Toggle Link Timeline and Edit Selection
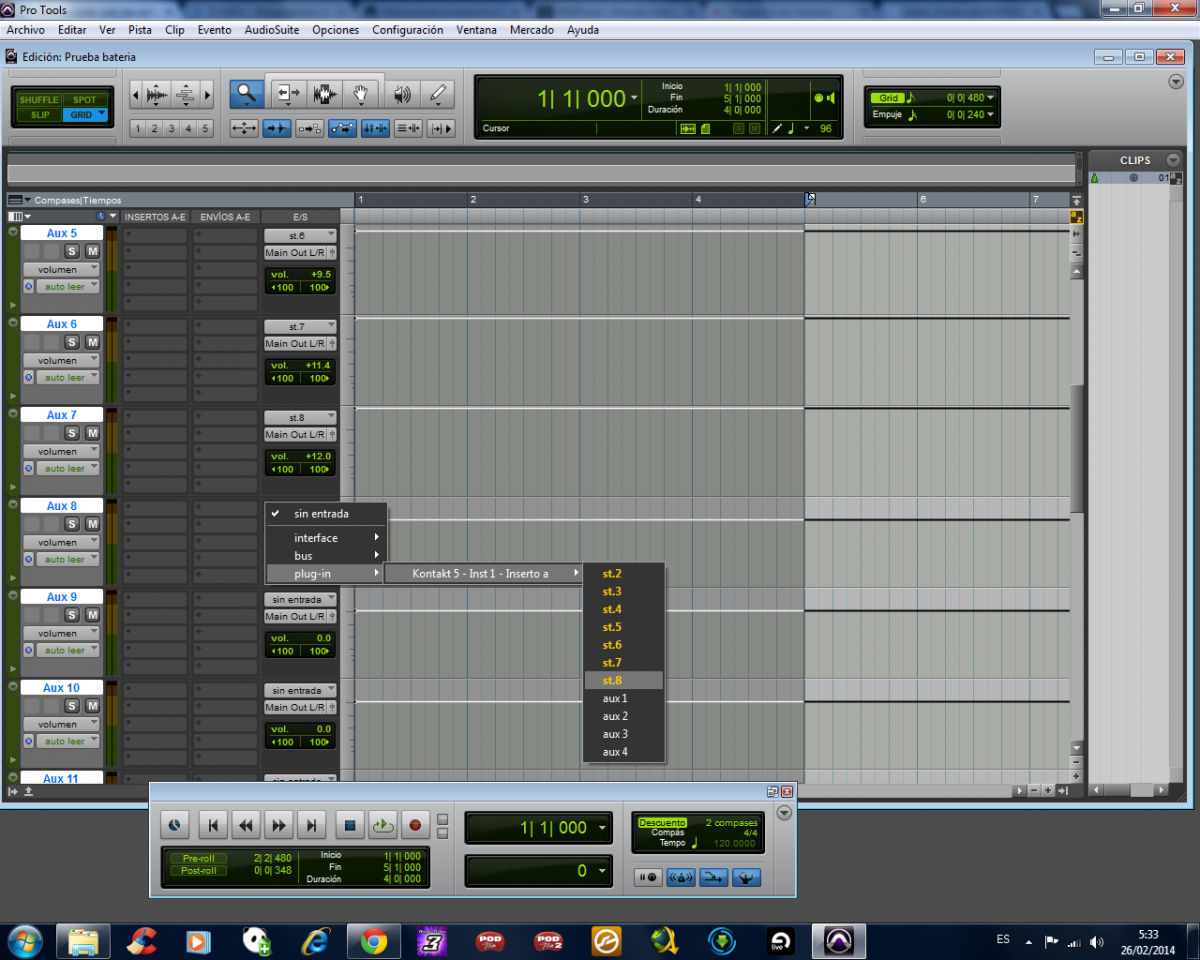The image size is (1200, 960). (375, 128)
